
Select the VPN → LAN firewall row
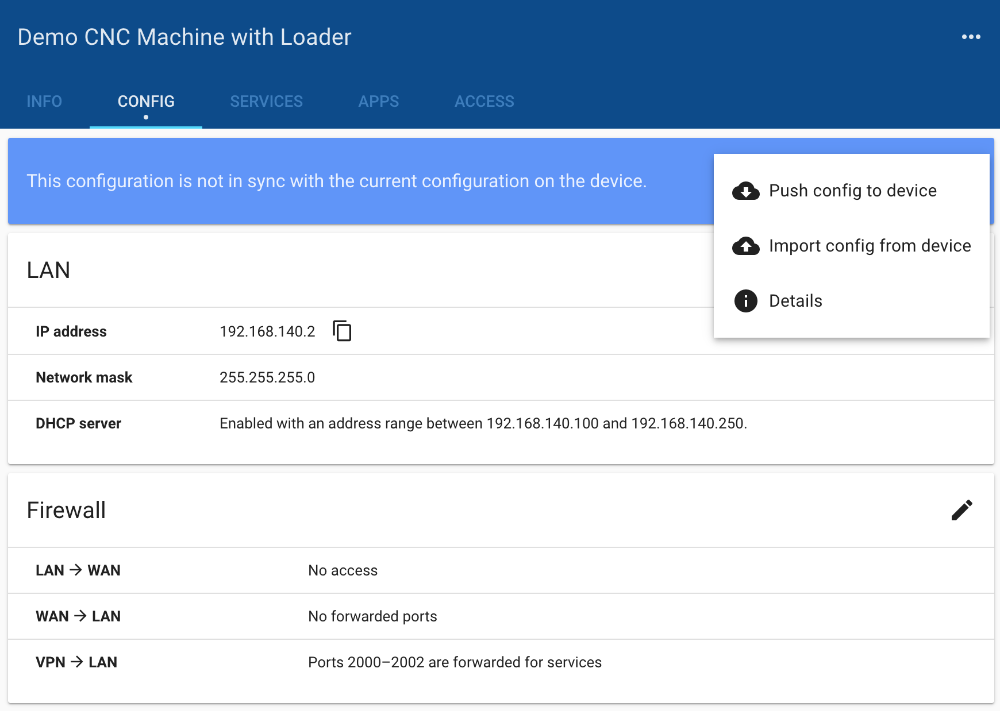tap(500, 662)
